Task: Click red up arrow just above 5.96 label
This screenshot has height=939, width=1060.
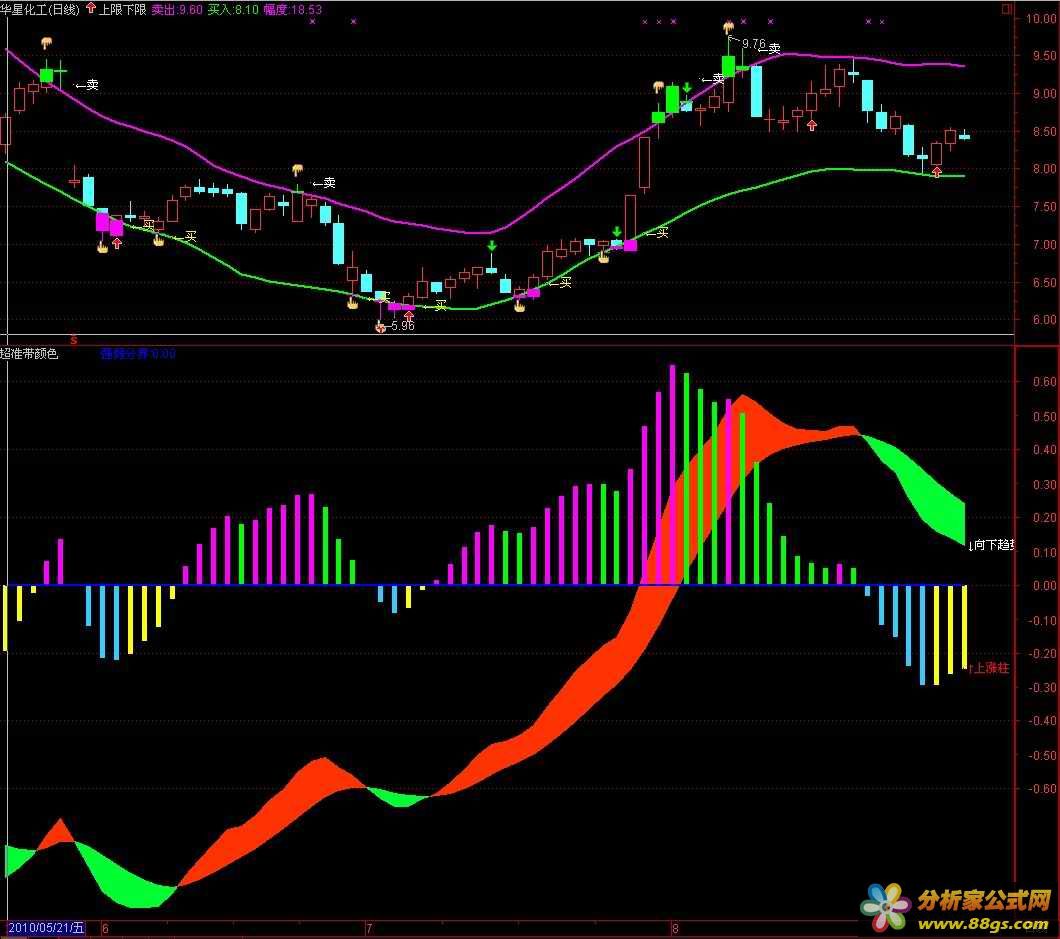Action: (x=408, y=316)
